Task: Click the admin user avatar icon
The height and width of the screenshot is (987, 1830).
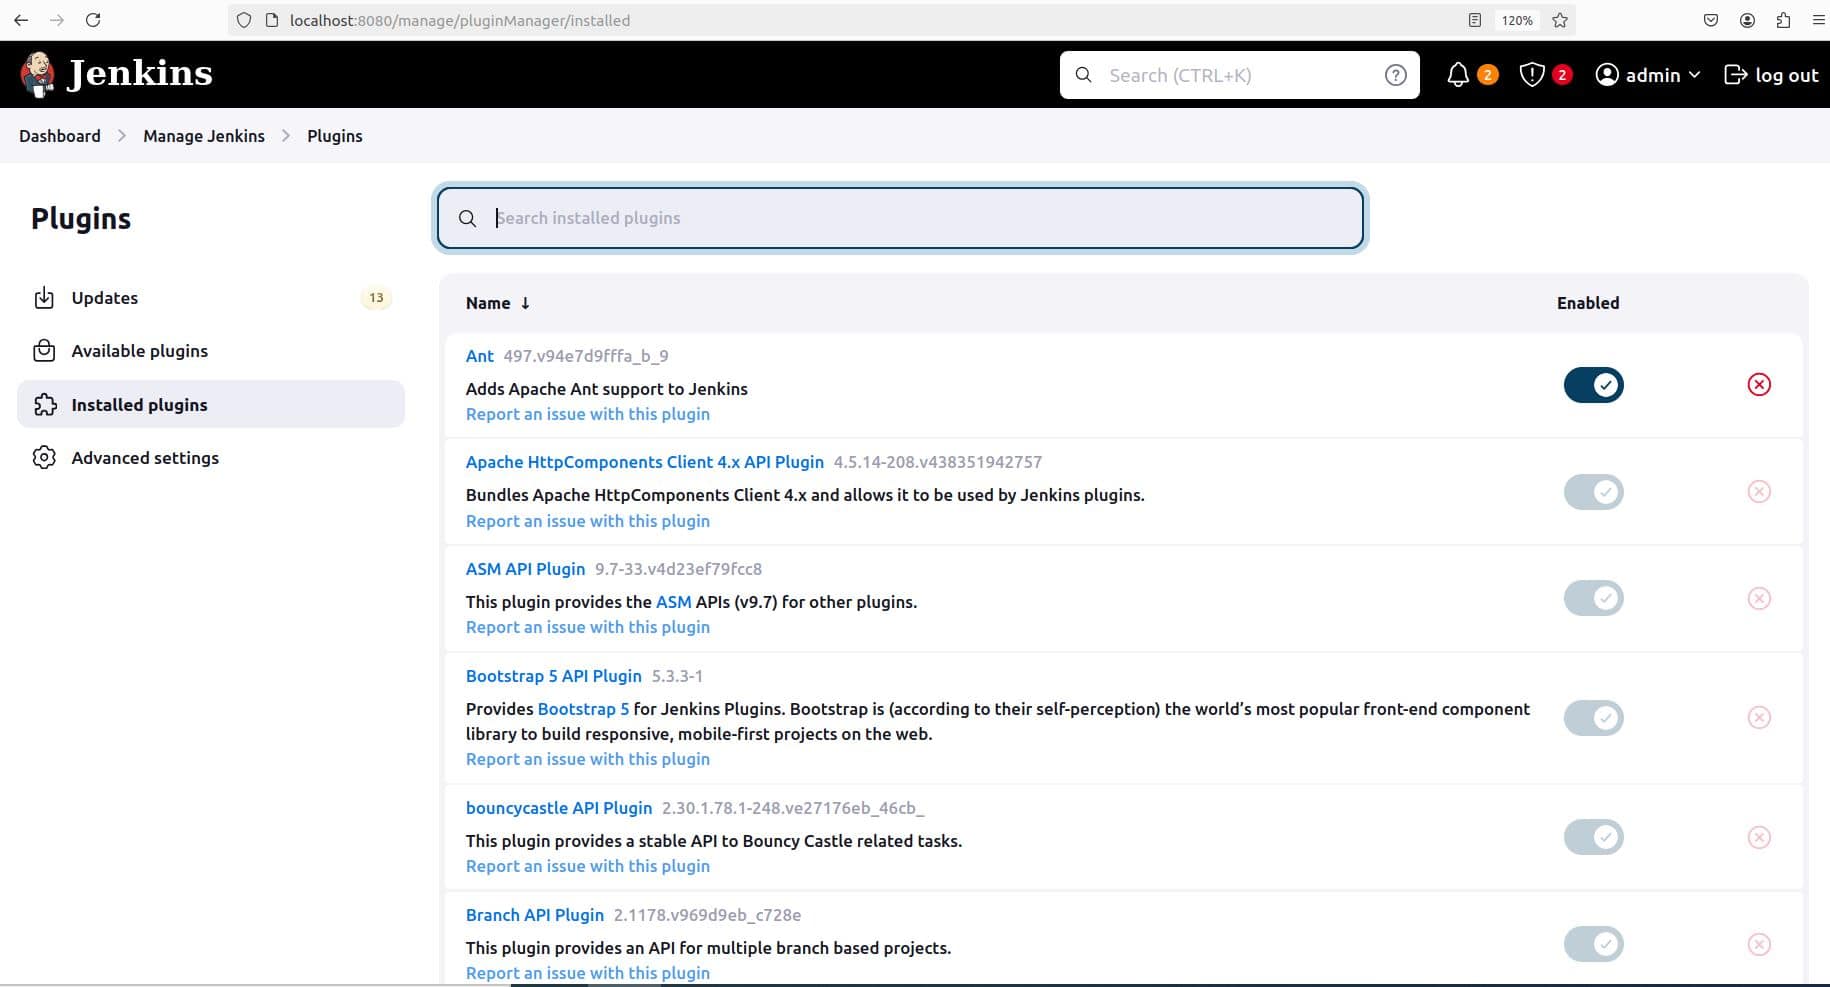Action: click(x=1607, y=75)
